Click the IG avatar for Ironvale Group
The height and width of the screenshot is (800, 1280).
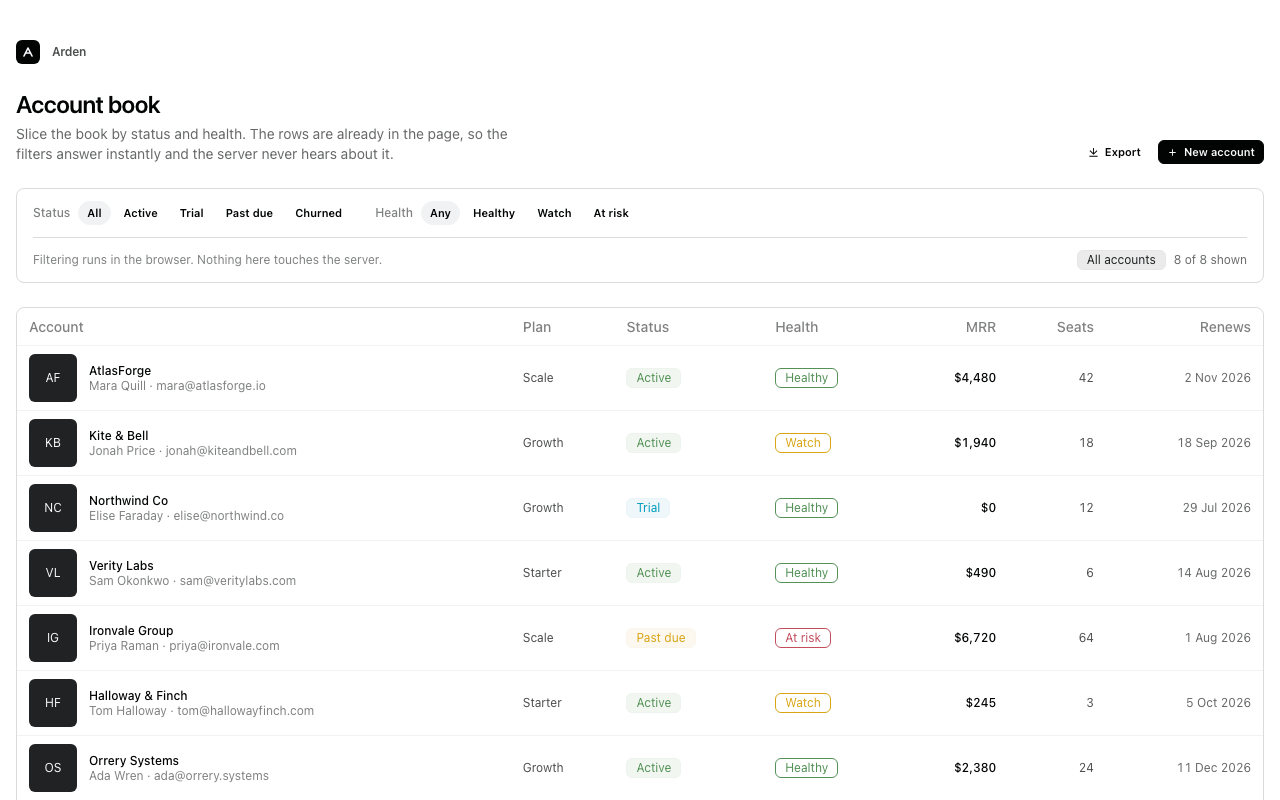(x=53, y=638)
